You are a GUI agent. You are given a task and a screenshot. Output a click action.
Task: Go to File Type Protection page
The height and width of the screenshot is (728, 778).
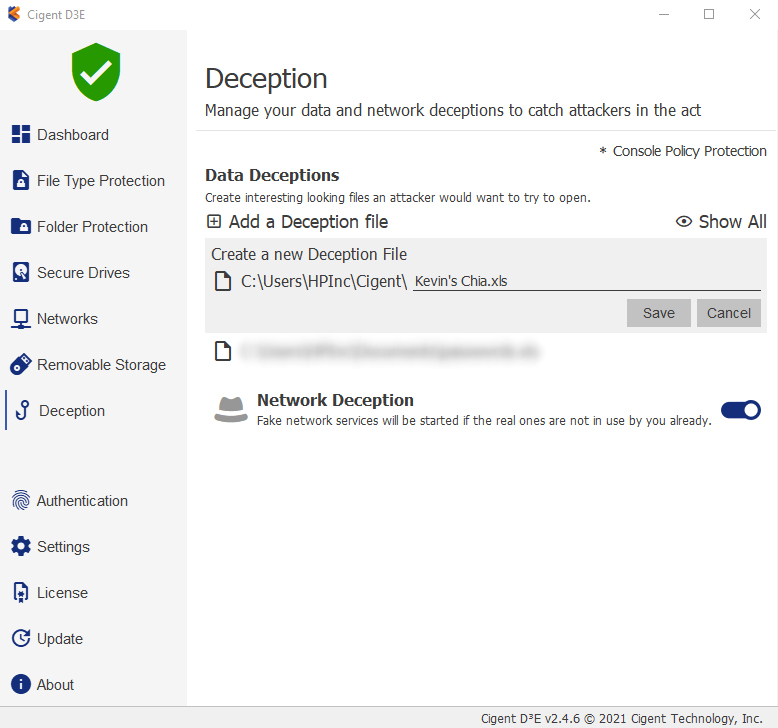101,181
